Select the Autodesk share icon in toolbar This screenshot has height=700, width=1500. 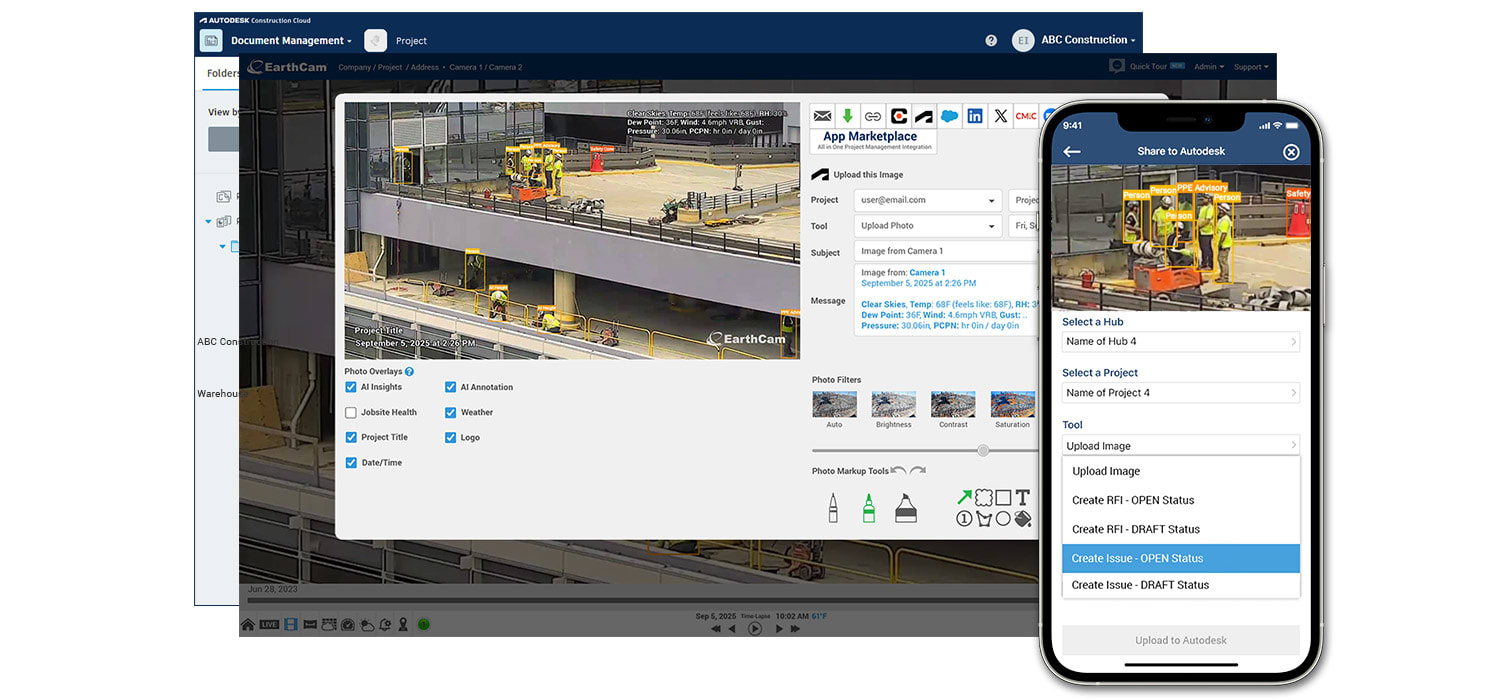[924, 116]
